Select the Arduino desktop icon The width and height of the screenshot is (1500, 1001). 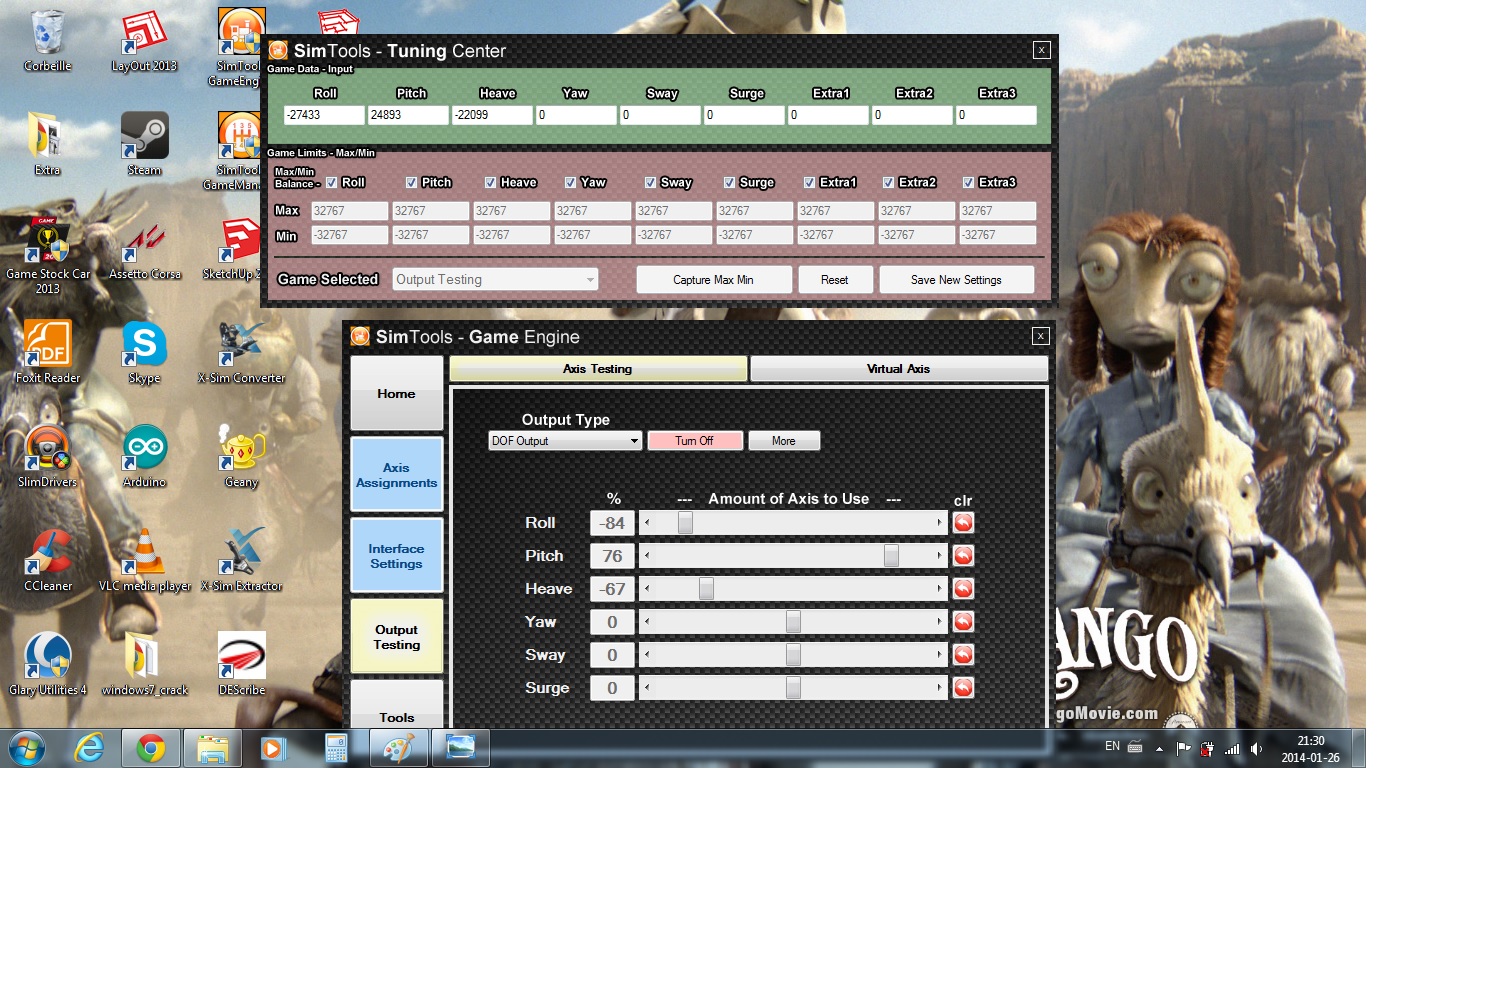(x=145, y=456)
